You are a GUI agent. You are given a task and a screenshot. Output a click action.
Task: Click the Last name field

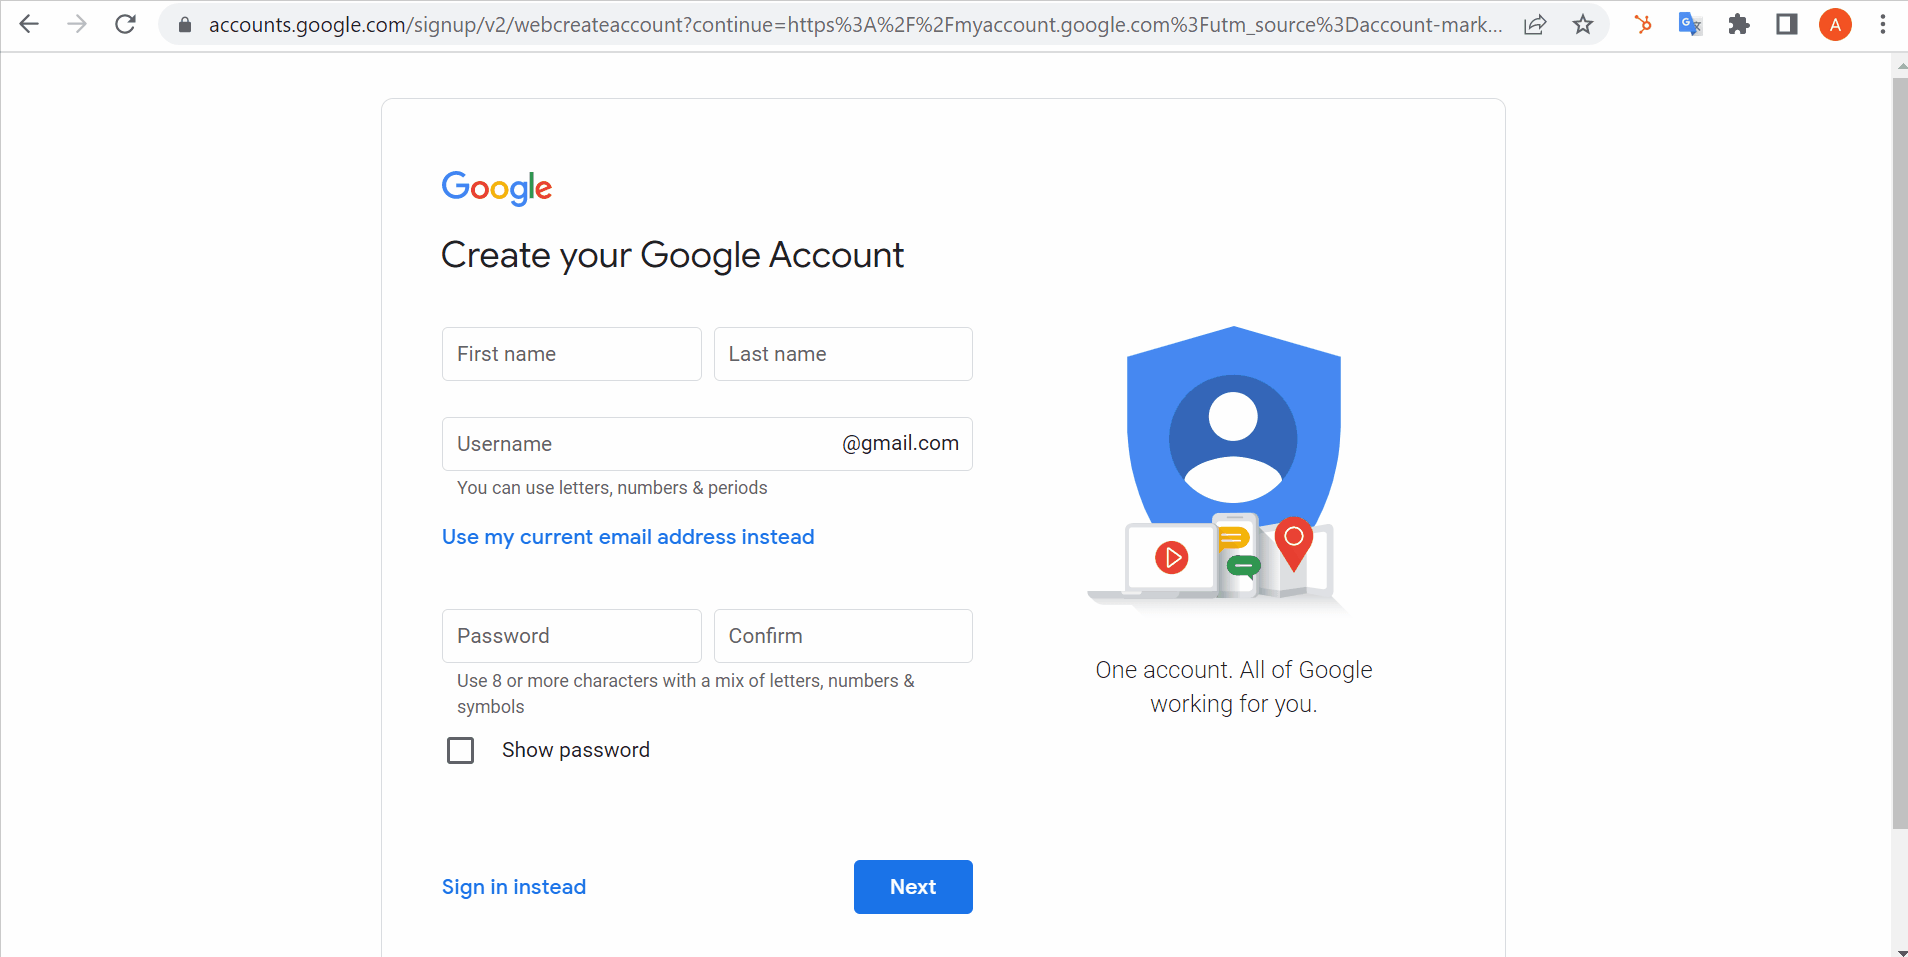(x=843, y=354)
